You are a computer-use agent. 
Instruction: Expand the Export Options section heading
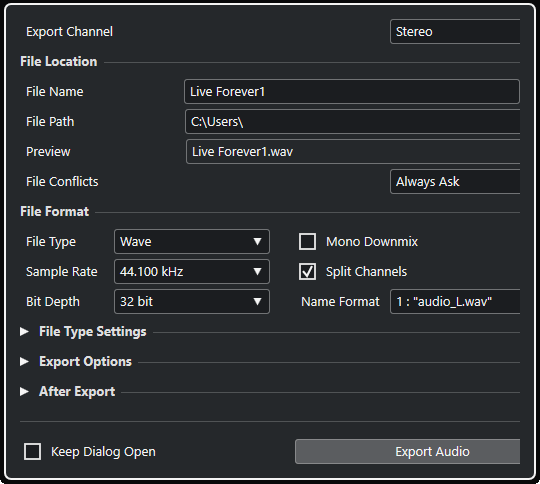click(85, 361)
